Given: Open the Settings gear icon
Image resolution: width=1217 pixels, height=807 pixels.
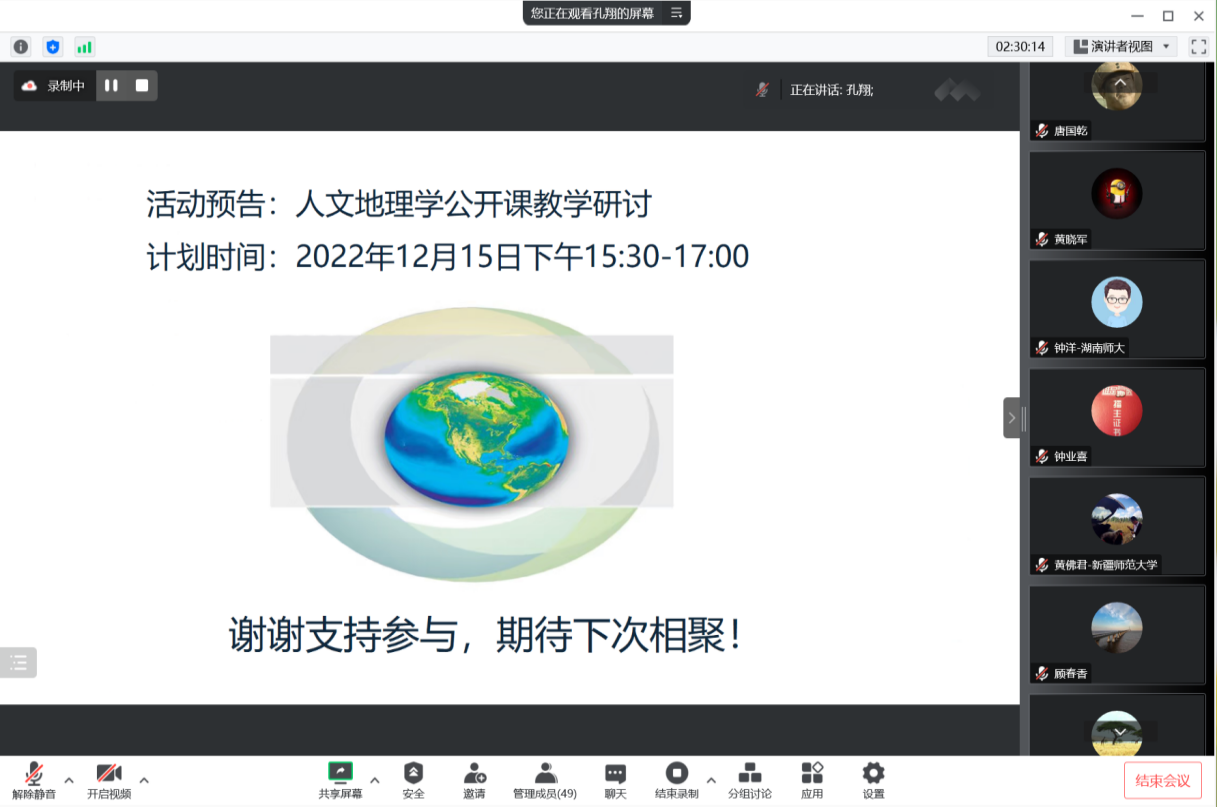Looking at the screenshot, I should pyautogui.click(x=873, y=779).
